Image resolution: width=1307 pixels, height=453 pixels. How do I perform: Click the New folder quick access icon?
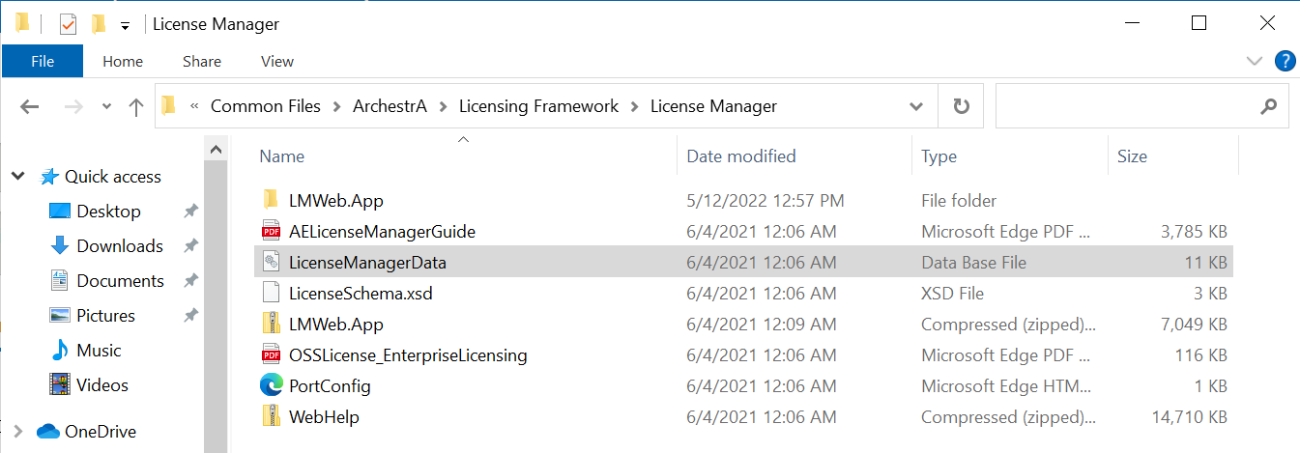tap(98, 23)
